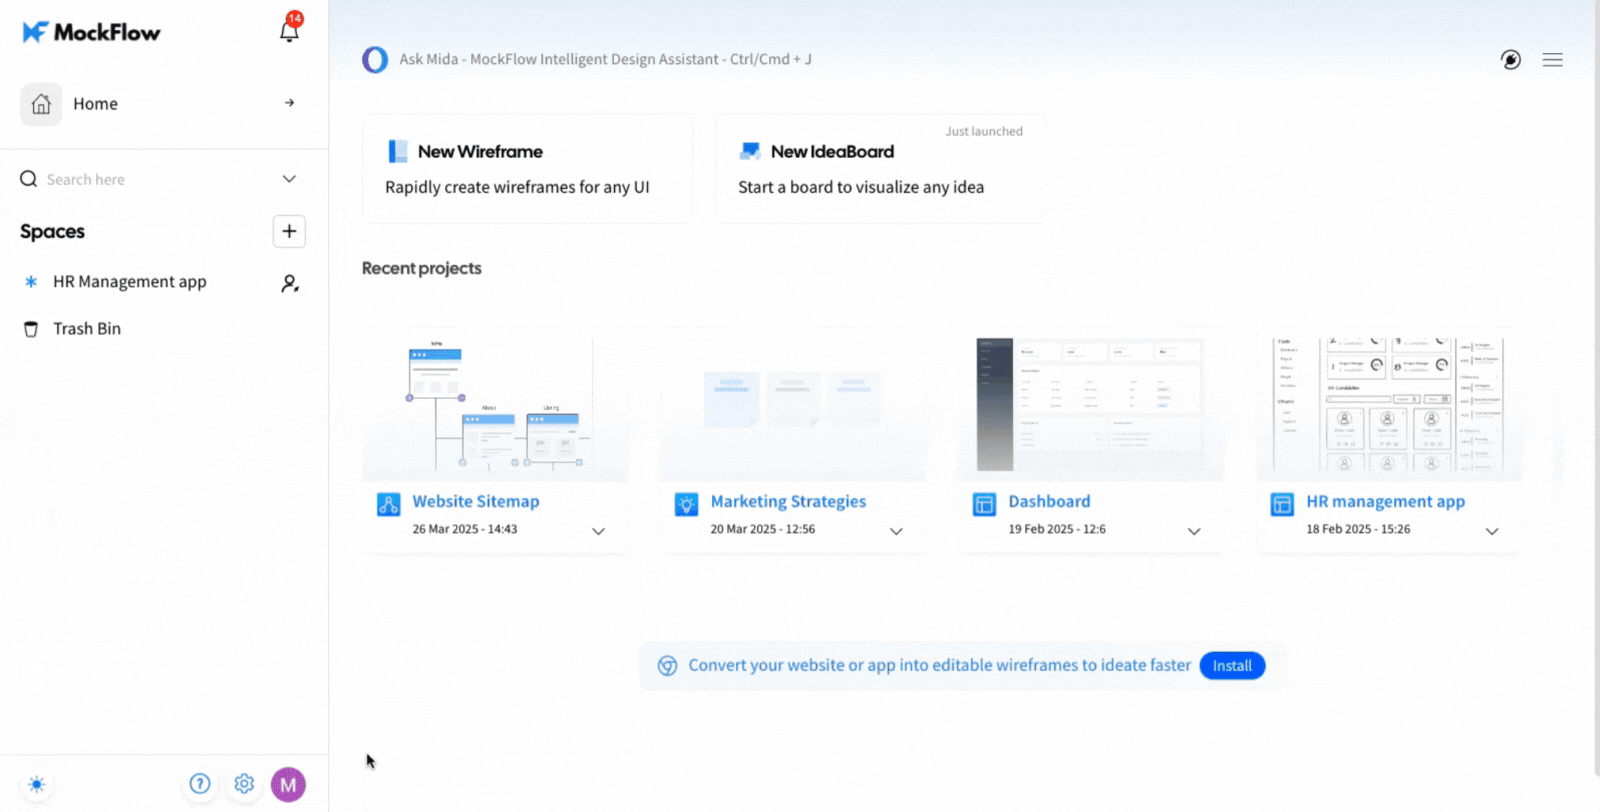Screen dimensions: 1600x812
Task: Click Dashboard project title
Action: (x=1049, y=502)
